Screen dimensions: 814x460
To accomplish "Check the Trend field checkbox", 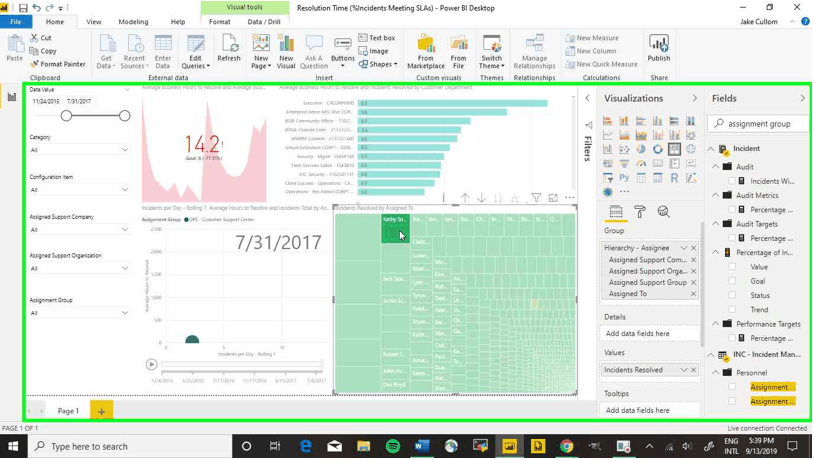I will tap(732, 309).
